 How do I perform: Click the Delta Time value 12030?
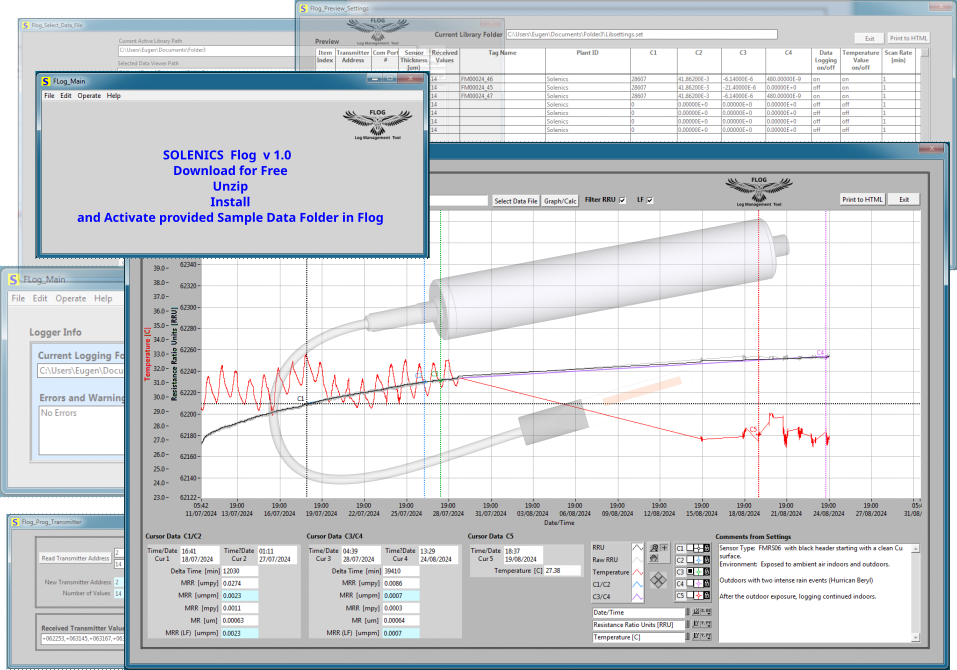[x=239, y=571]
